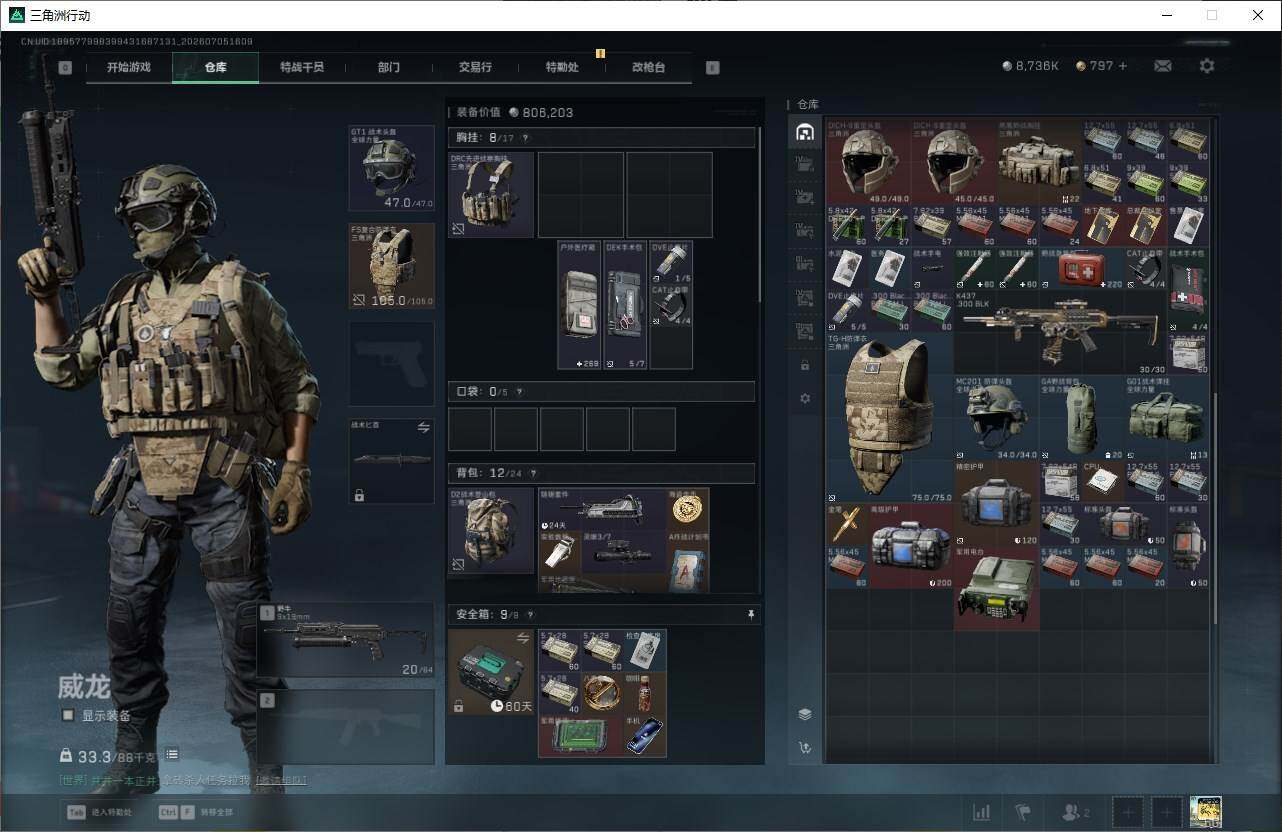This screenshot has height=832, width=1282.
Task: Select the TG-H body armor in warehouse
Action: (x=889, y=418)
